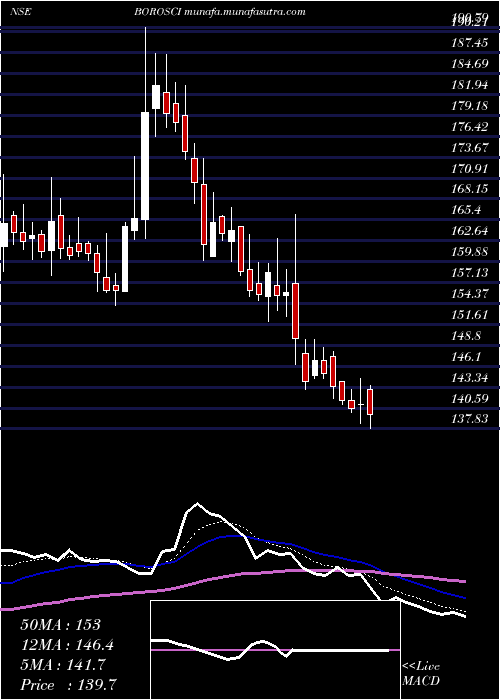The width and height of the screenshot is (500, 700).
Task: Click the 50MA : 153 readout
Action: point(61,625)
